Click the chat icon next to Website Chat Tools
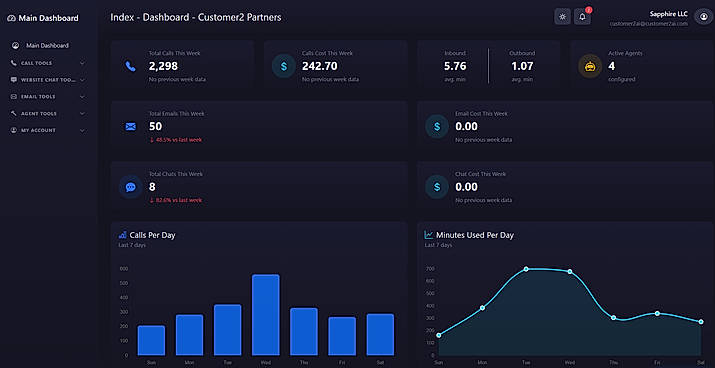Screen dimensions: 715x368 [14, 80]
